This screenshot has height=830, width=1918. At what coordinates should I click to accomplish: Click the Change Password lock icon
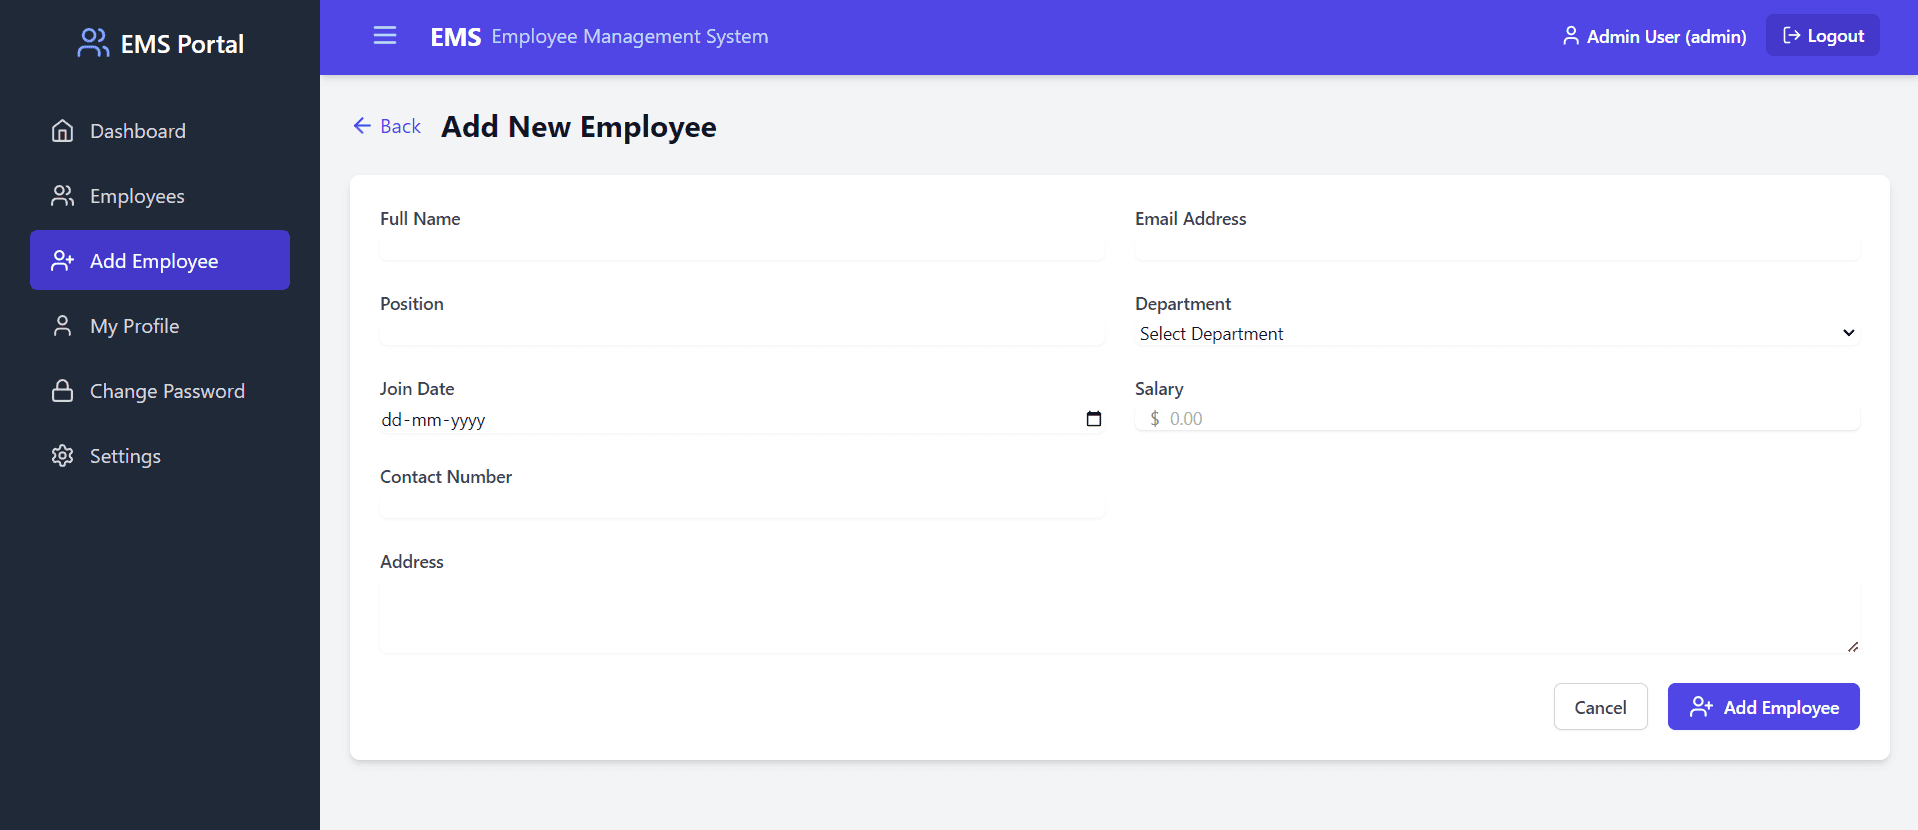[x=63, y=391]
